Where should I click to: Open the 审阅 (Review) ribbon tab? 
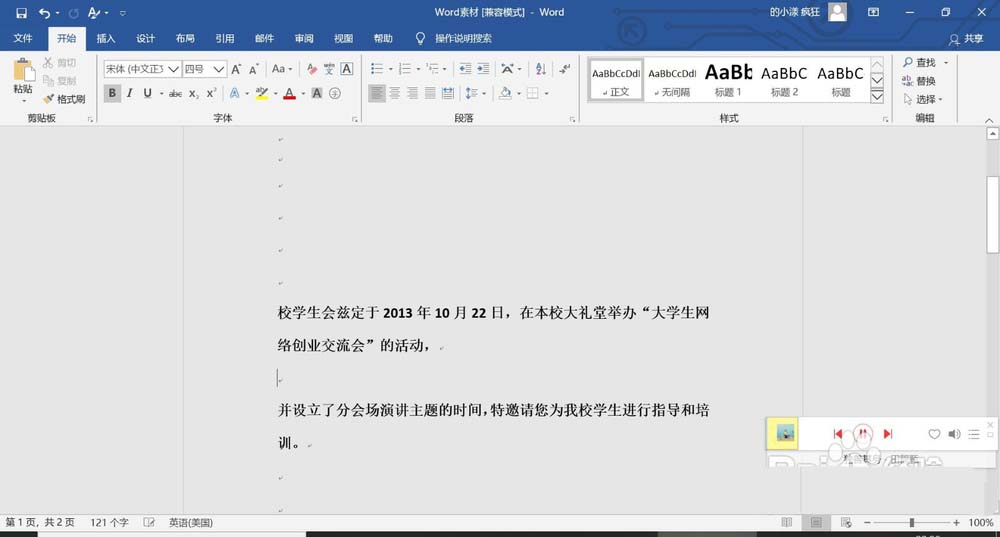click(x=304, y=39)
